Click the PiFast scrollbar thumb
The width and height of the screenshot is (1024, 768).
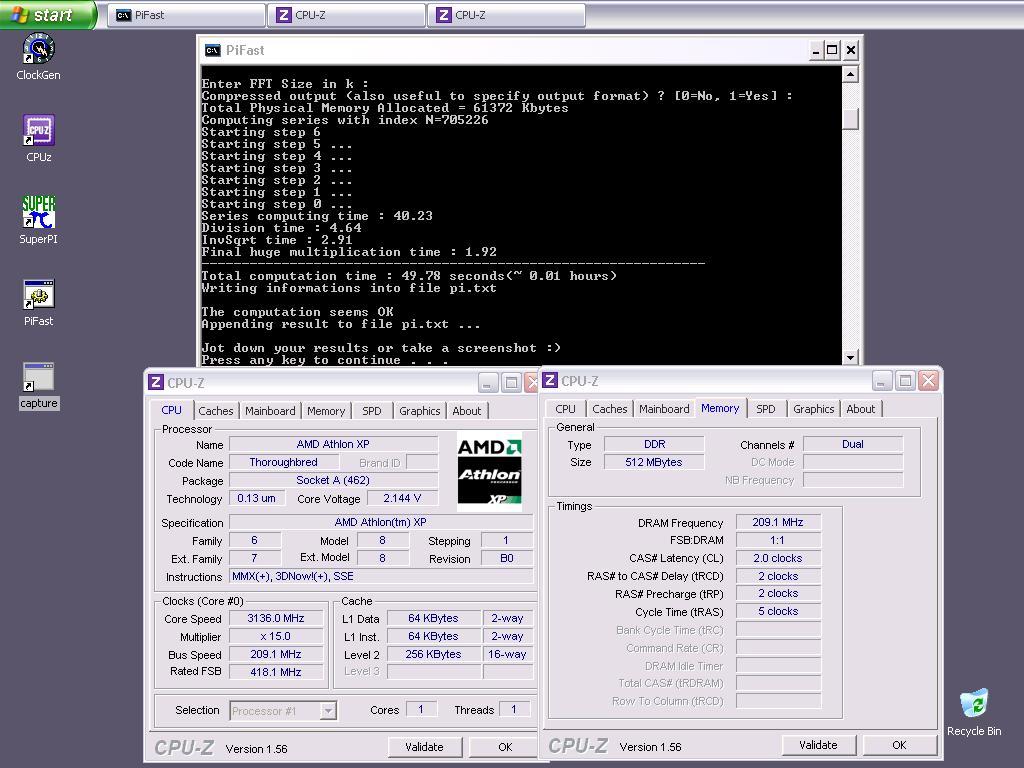pos(850,118)
